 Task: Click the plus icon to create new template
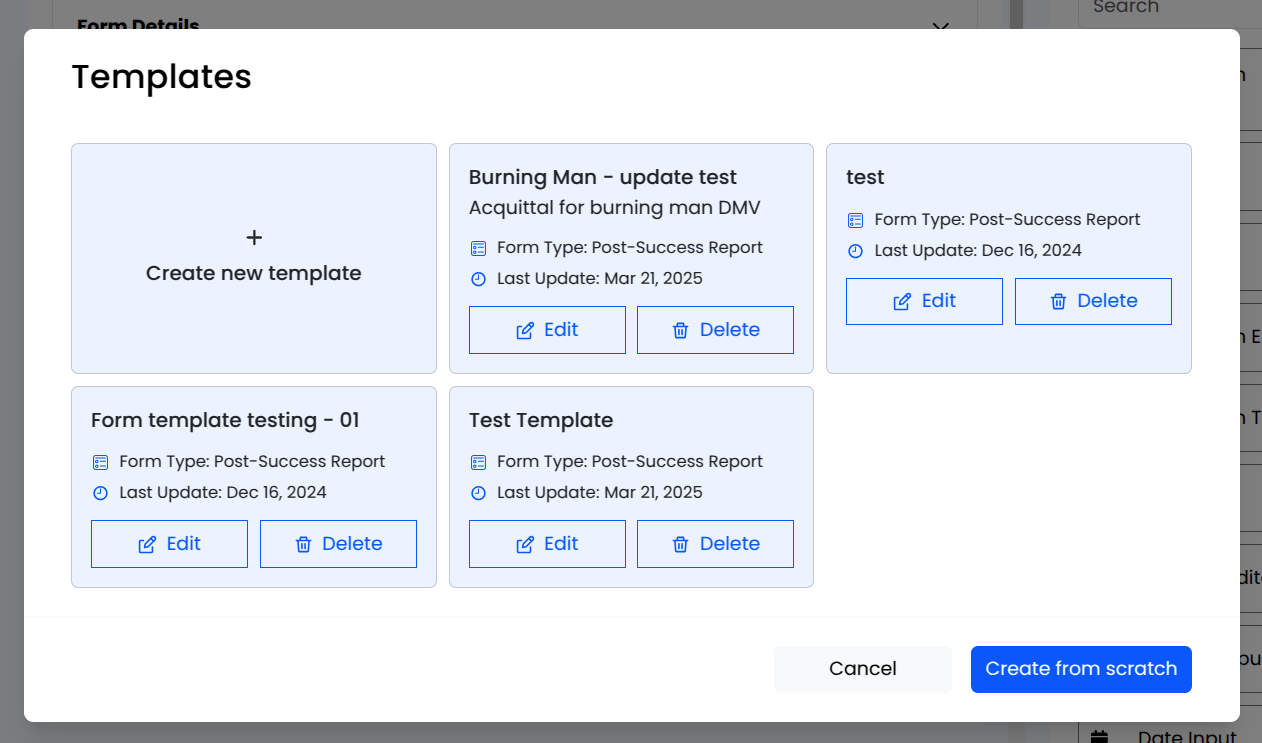[254, 238]
